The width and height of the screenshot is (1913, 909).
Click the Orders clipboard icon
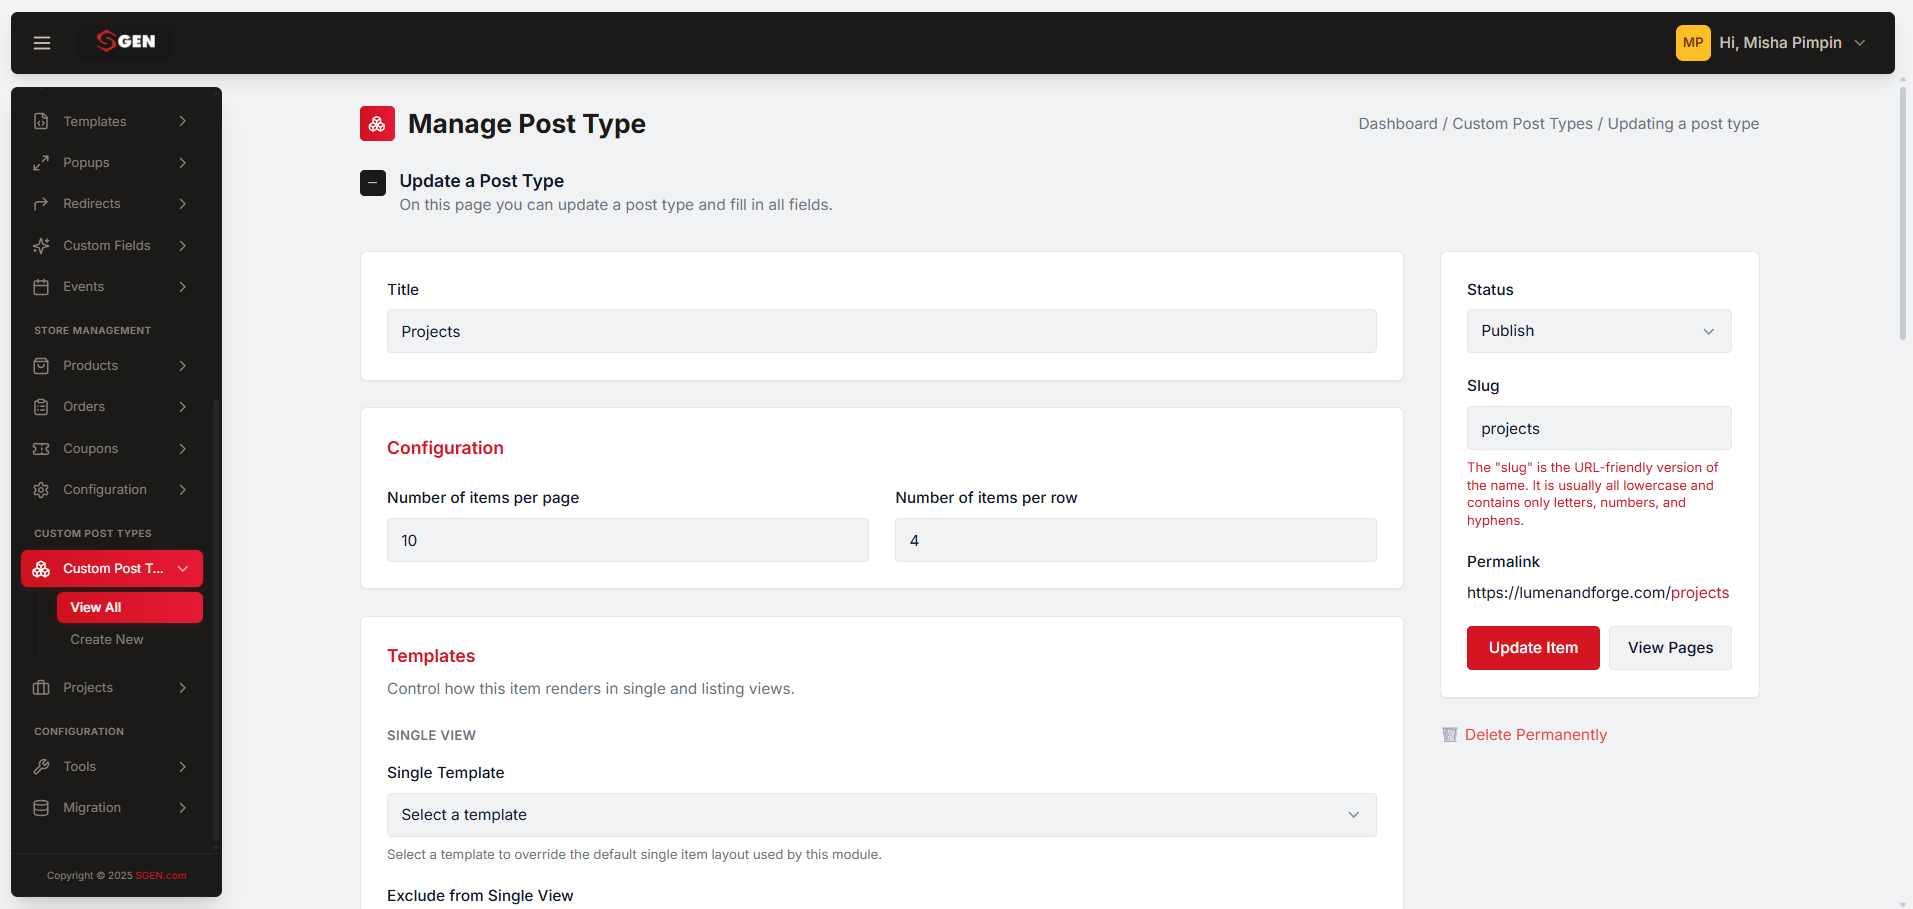[41, 407]
